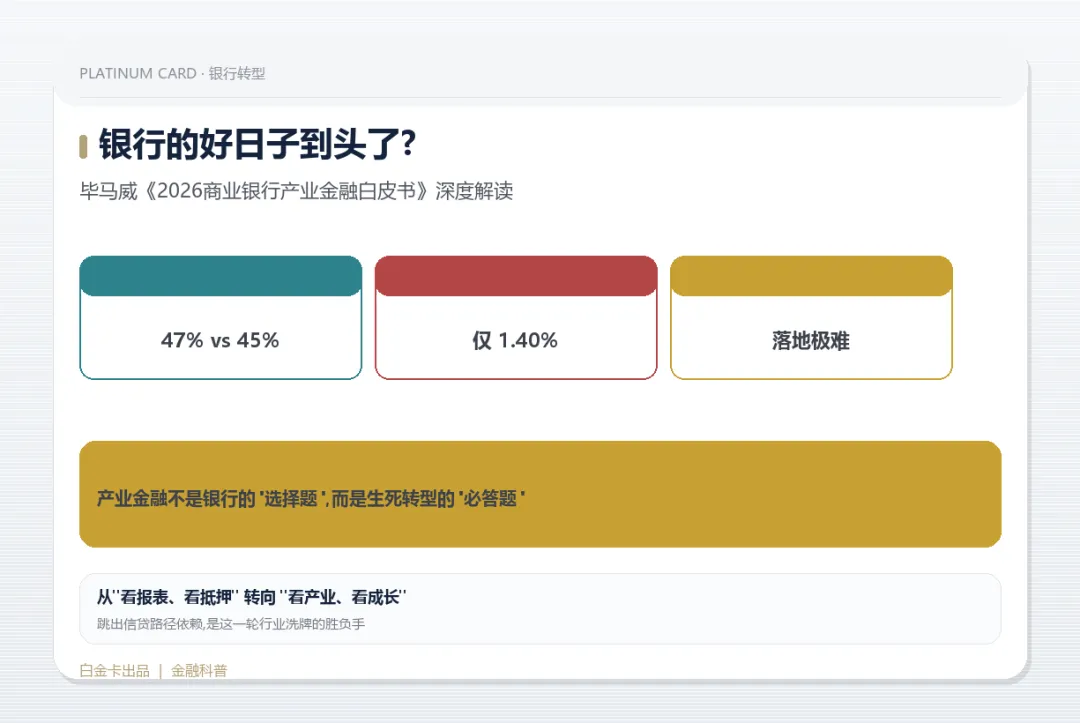Screen dimensions: 1080x723
Task: Select the 落地极难 card text
Action: click(x=811, y=340)
